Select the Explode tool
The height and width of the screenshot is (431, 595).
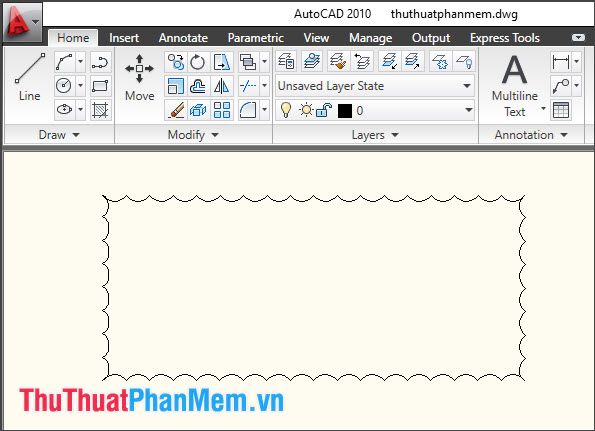pos(198,110)
